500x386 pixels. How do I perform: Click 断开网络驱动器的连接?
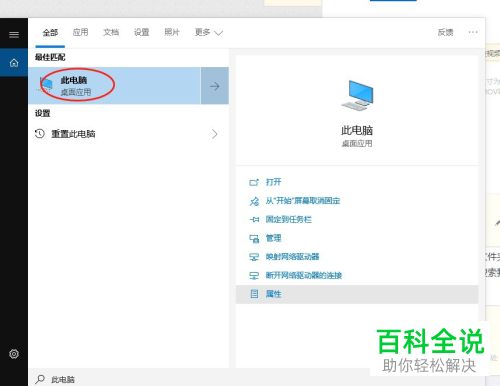point(304,275)
